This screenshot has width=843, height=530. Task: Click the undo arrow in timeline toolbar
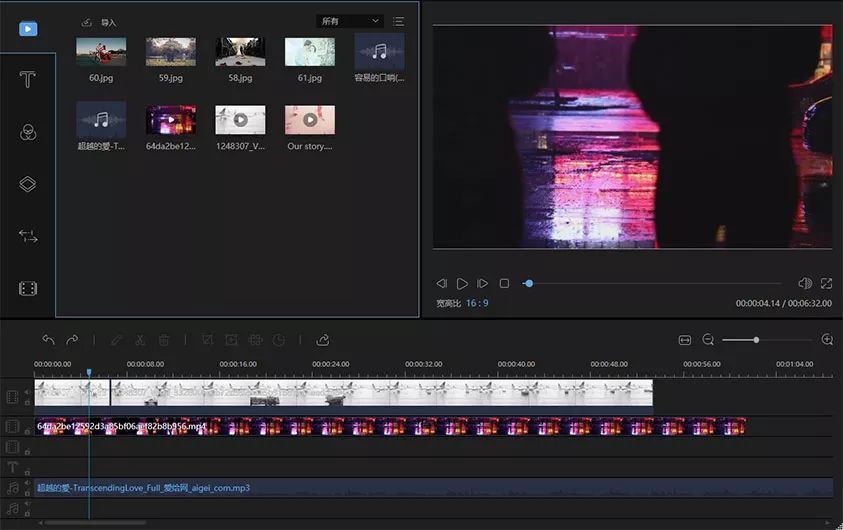tap(48, 340)
